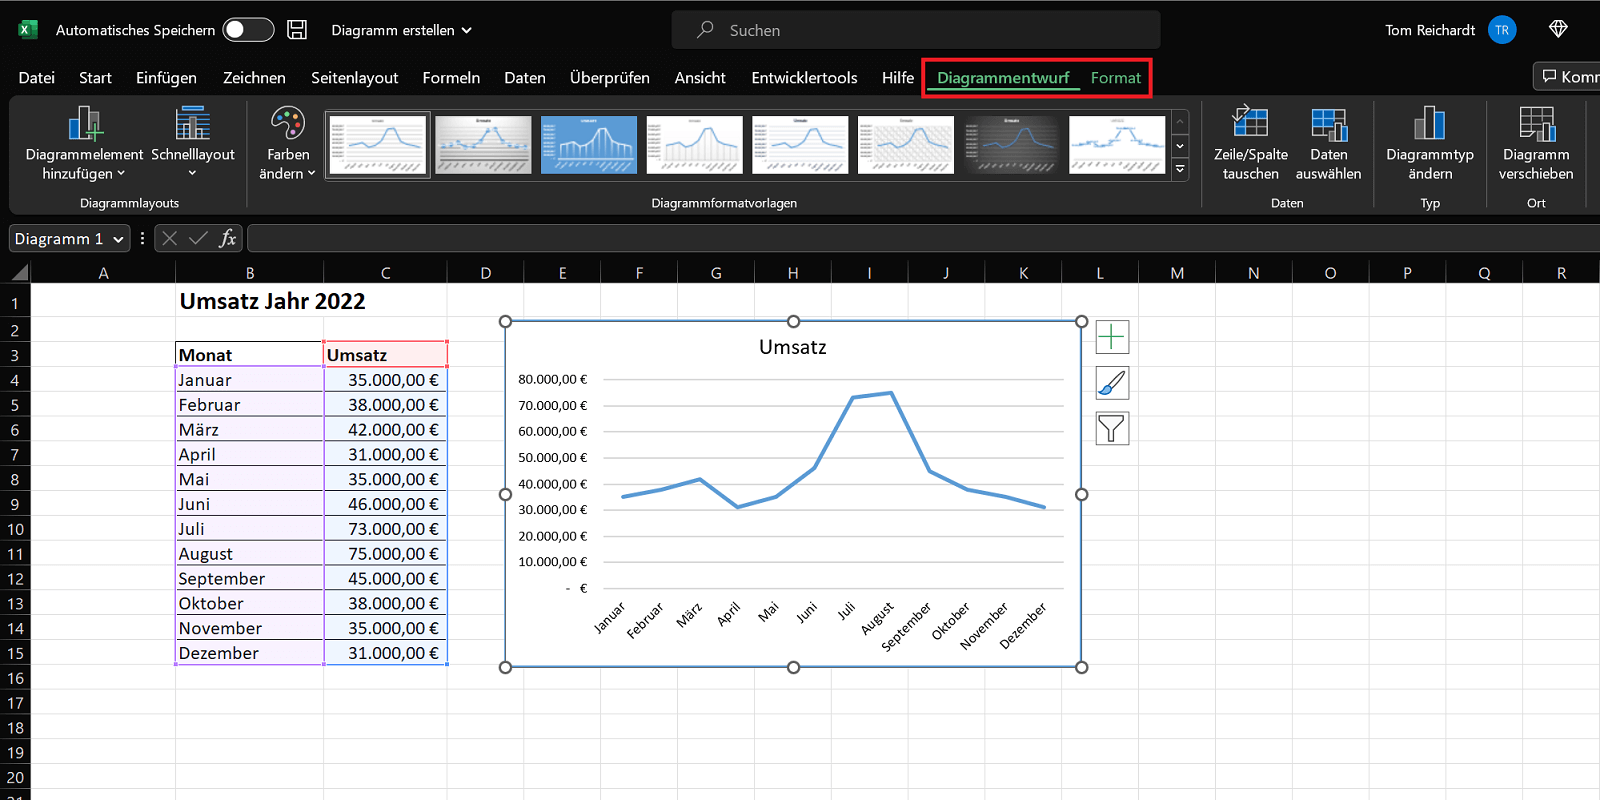Go to the Formeln tab
The image size is (1600, 800).
[451, 77]
